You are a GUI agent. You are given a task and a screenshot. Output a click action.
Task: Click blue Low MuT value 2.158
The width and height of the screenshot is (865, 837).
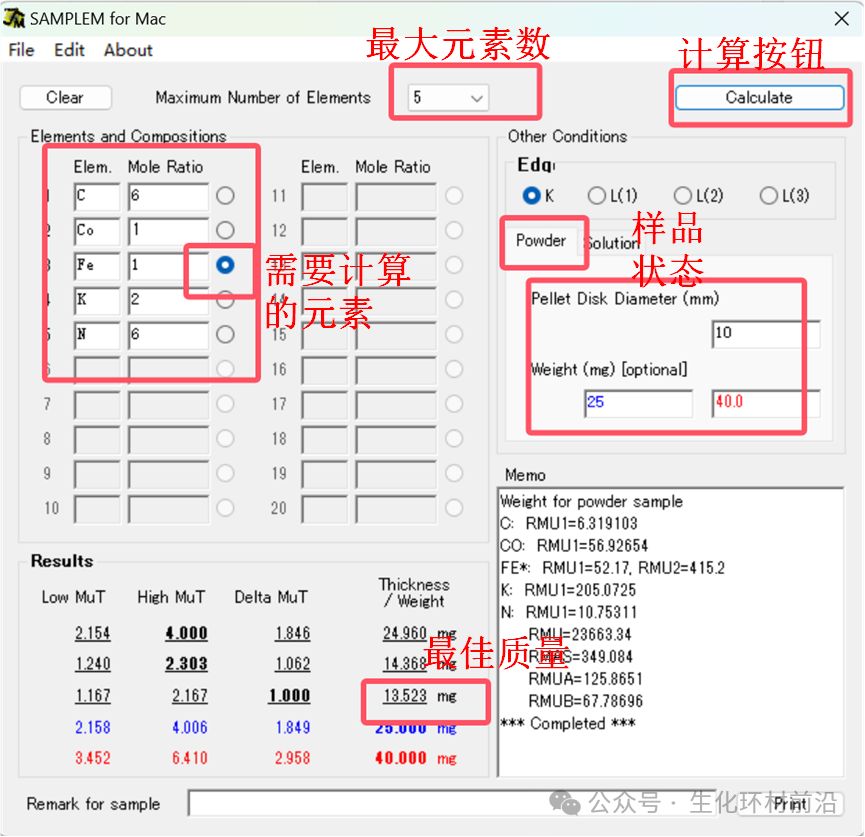93,727
